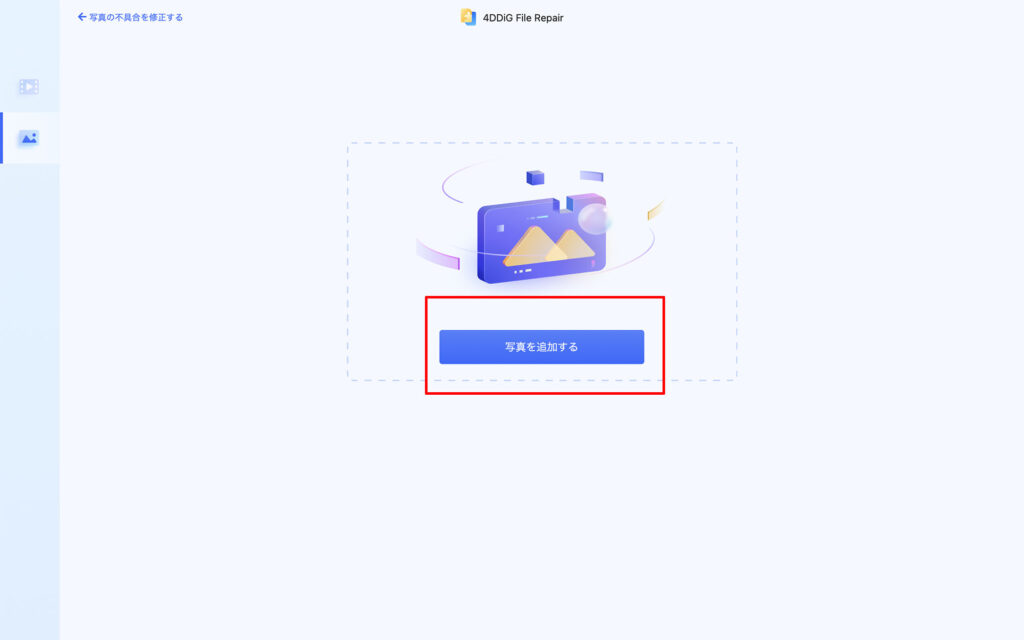
Task: Click the back arrow icon
Action: (x=82, y=17)
